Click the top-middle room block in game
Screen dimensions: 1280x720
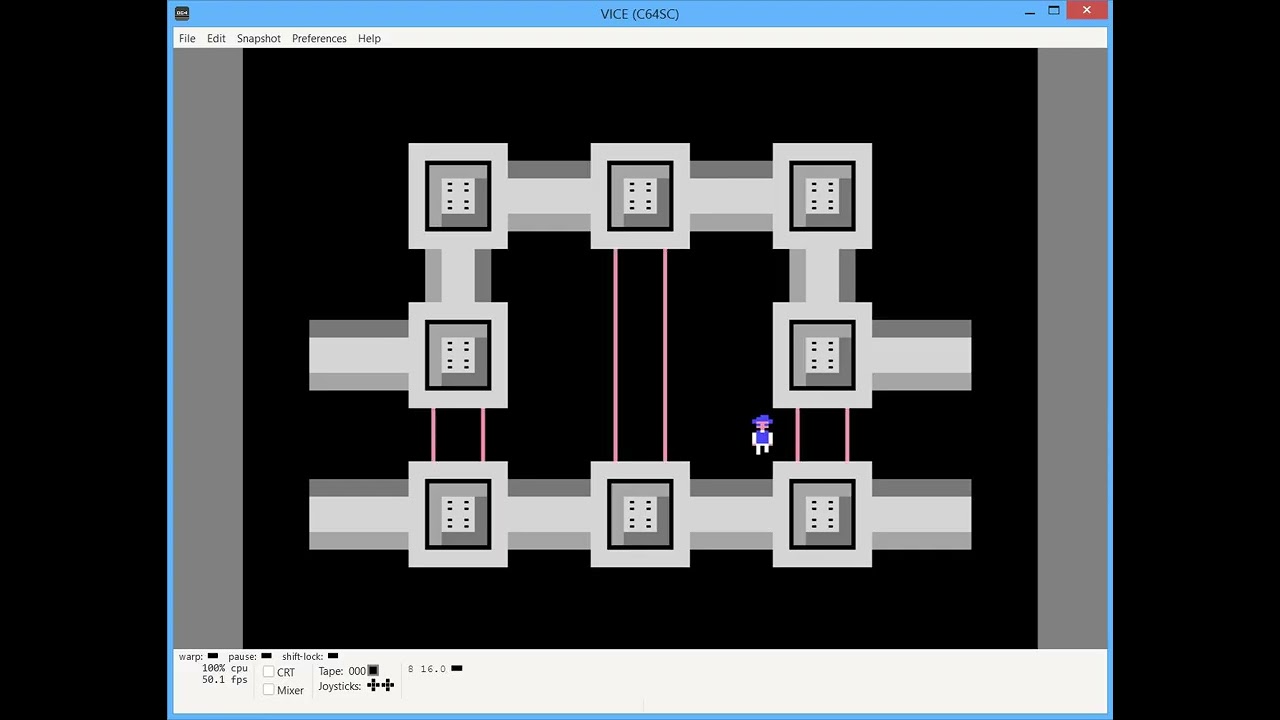pyautogui.click(x=640, y=196)
